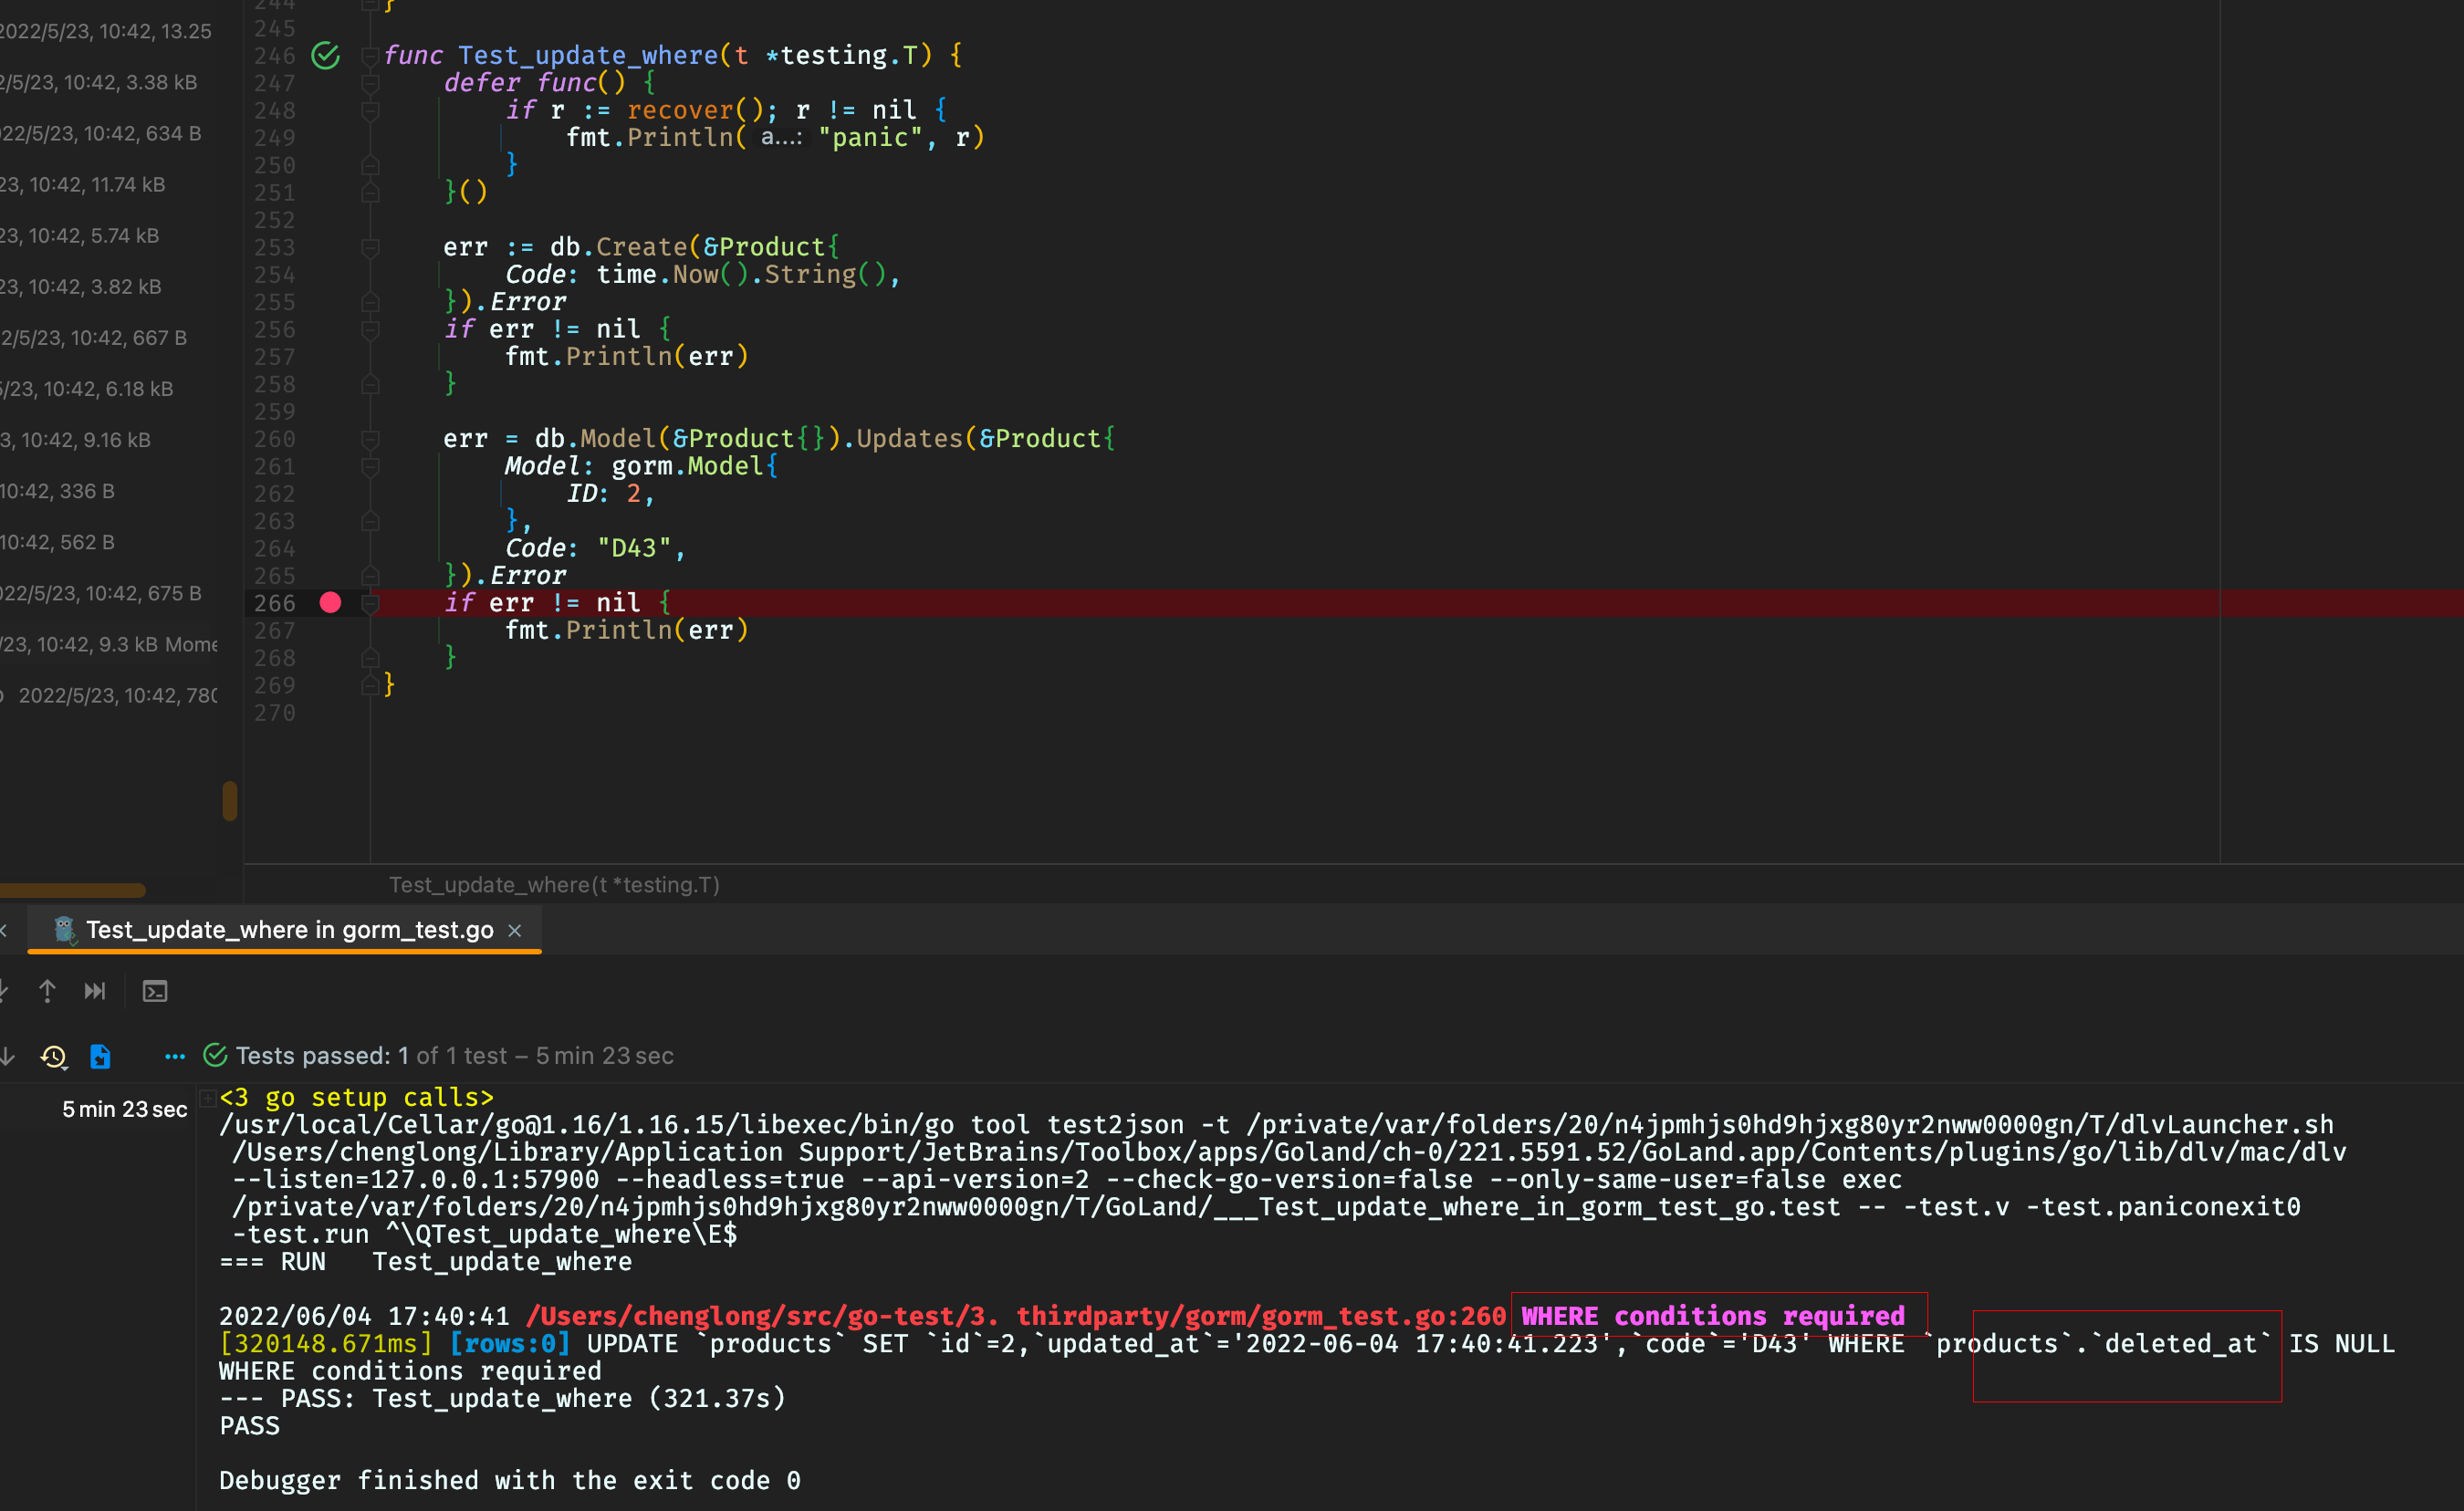Image resolution: width=2464 pixels, height=1511 pixels.
Task: Collapse the fold marker at line 260
Action: [370, 439]
